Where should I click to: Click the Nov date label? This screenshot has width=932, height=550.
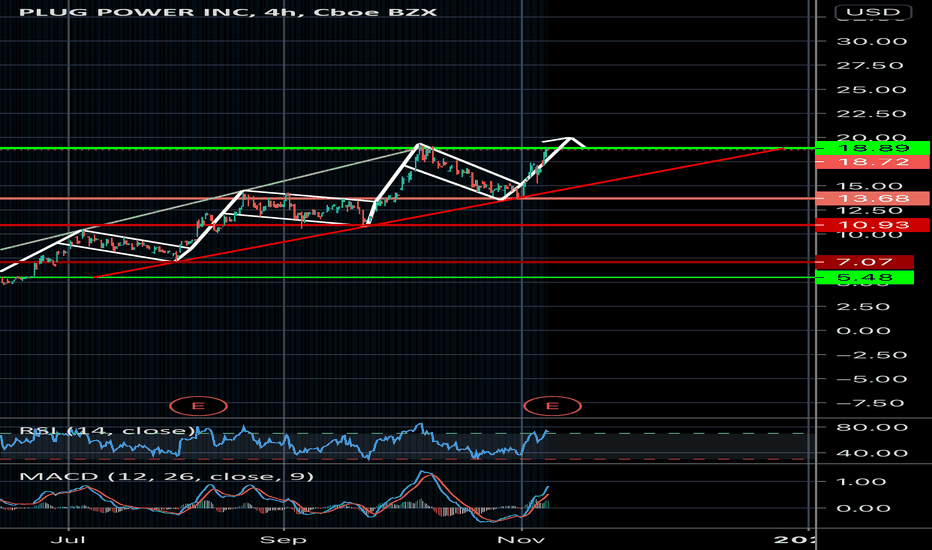tap(521, 539)
